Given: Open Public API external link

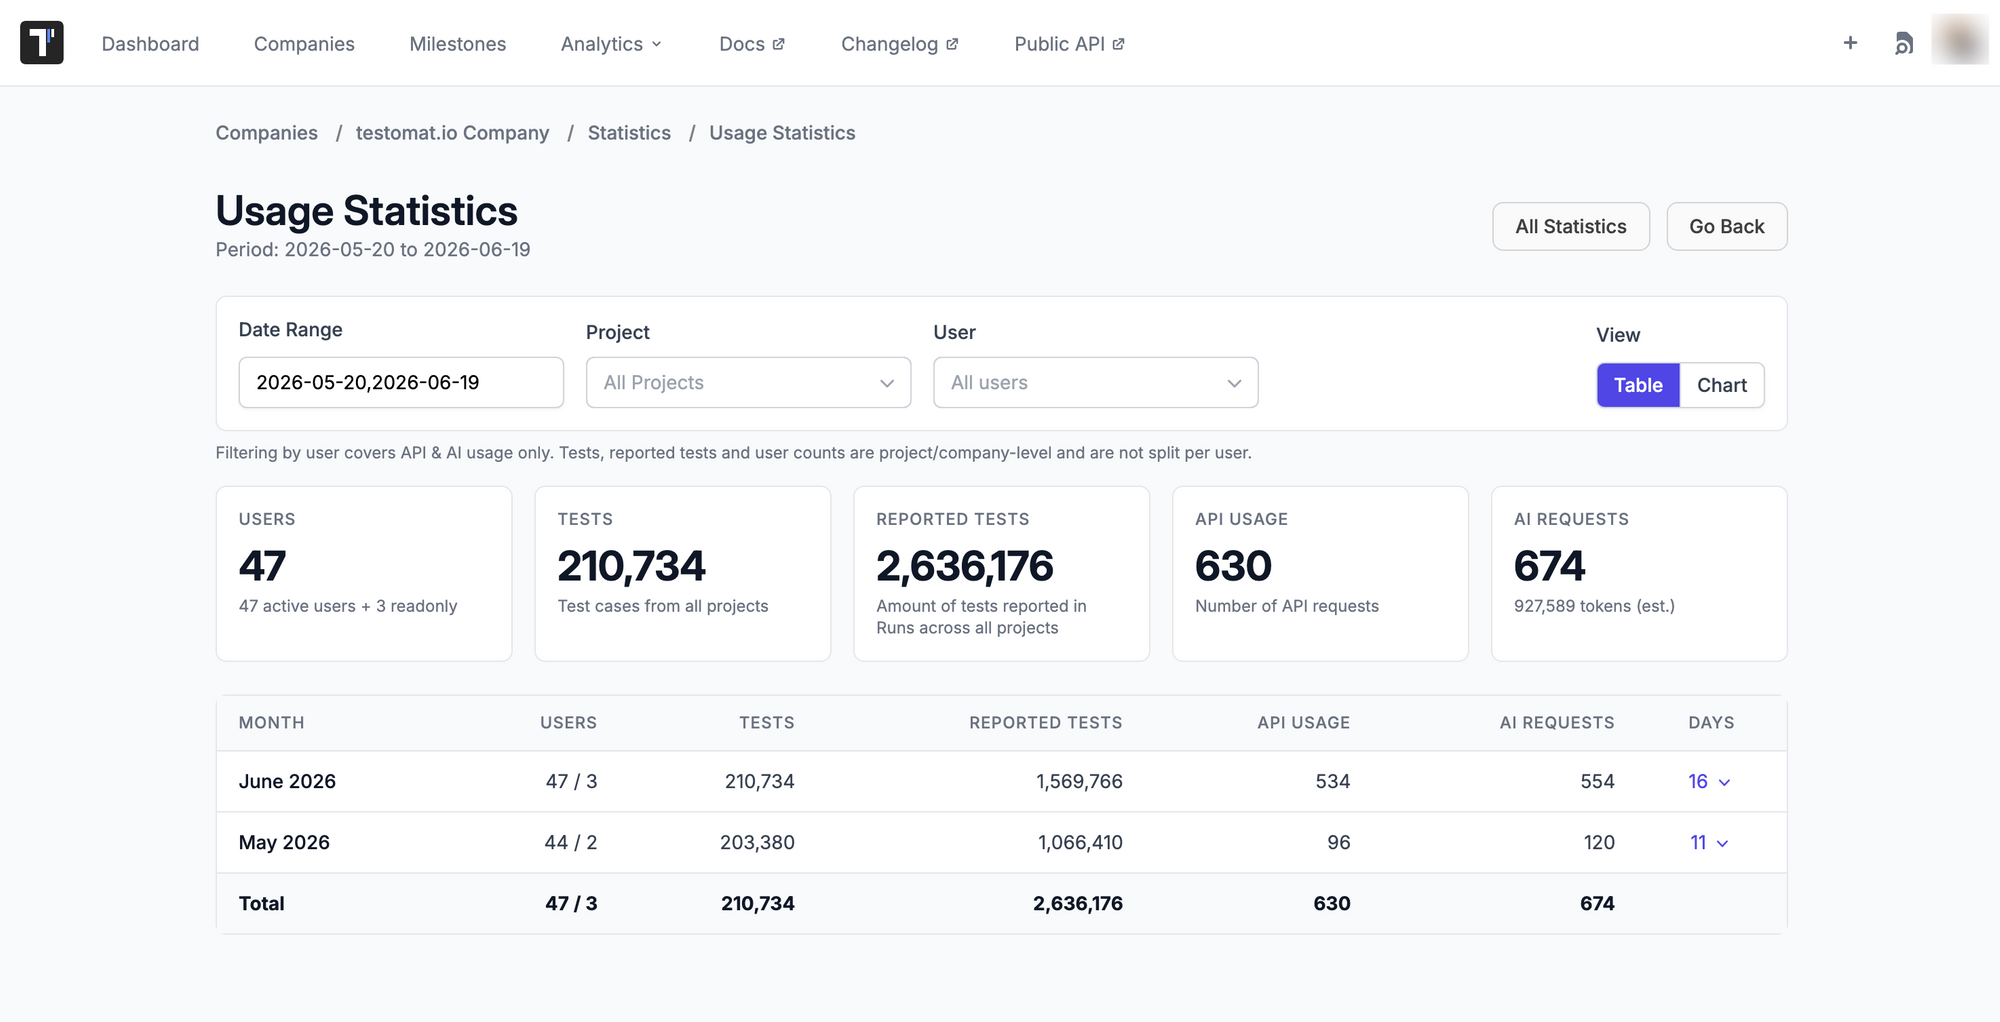Looking at the screenshot, I should coord(1069,44).
